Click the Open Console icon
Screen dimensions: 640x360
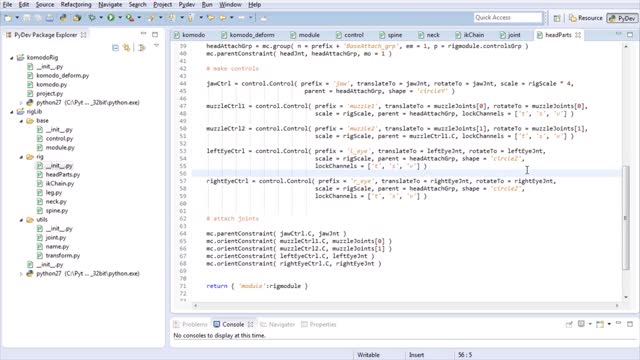600,324
